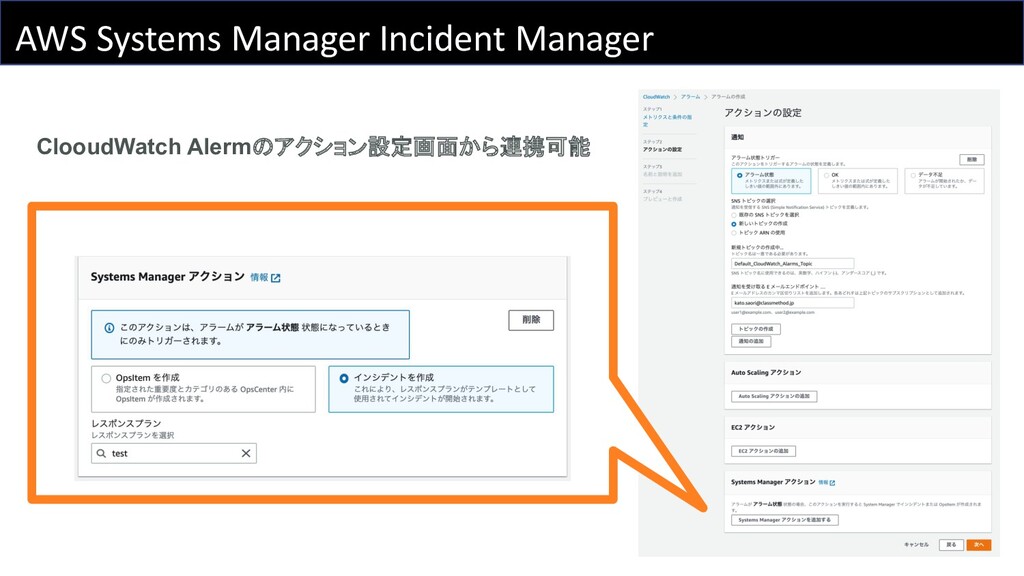
Task: Click the トピックの作成 button
Action: (756, 329)
